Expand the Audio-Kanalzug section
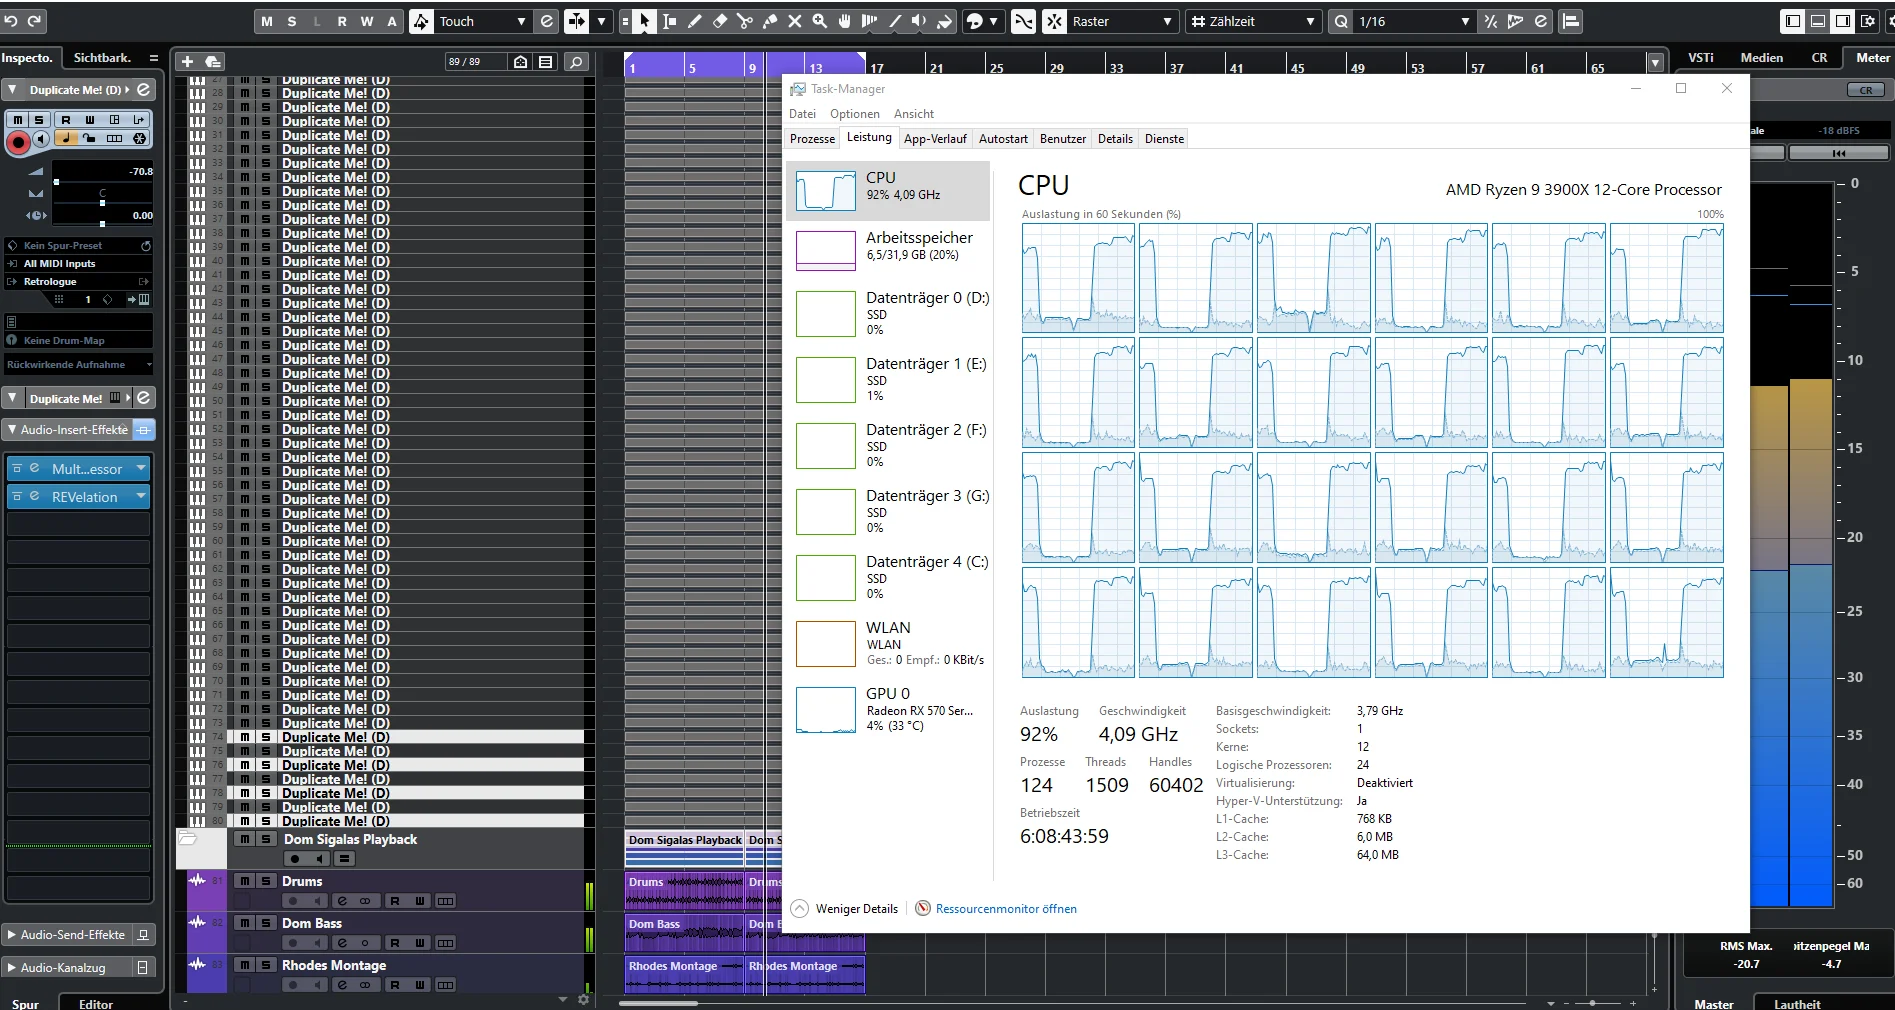This screenshot has width=1895, height=1010. (x=12, y=968)
